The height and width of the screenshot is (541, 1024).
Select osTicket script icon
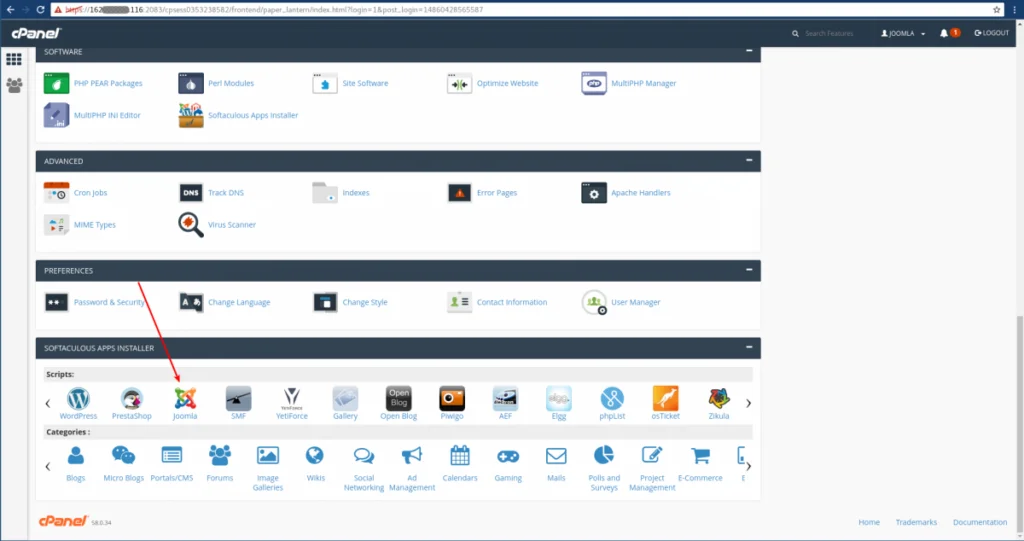(665, 399)
